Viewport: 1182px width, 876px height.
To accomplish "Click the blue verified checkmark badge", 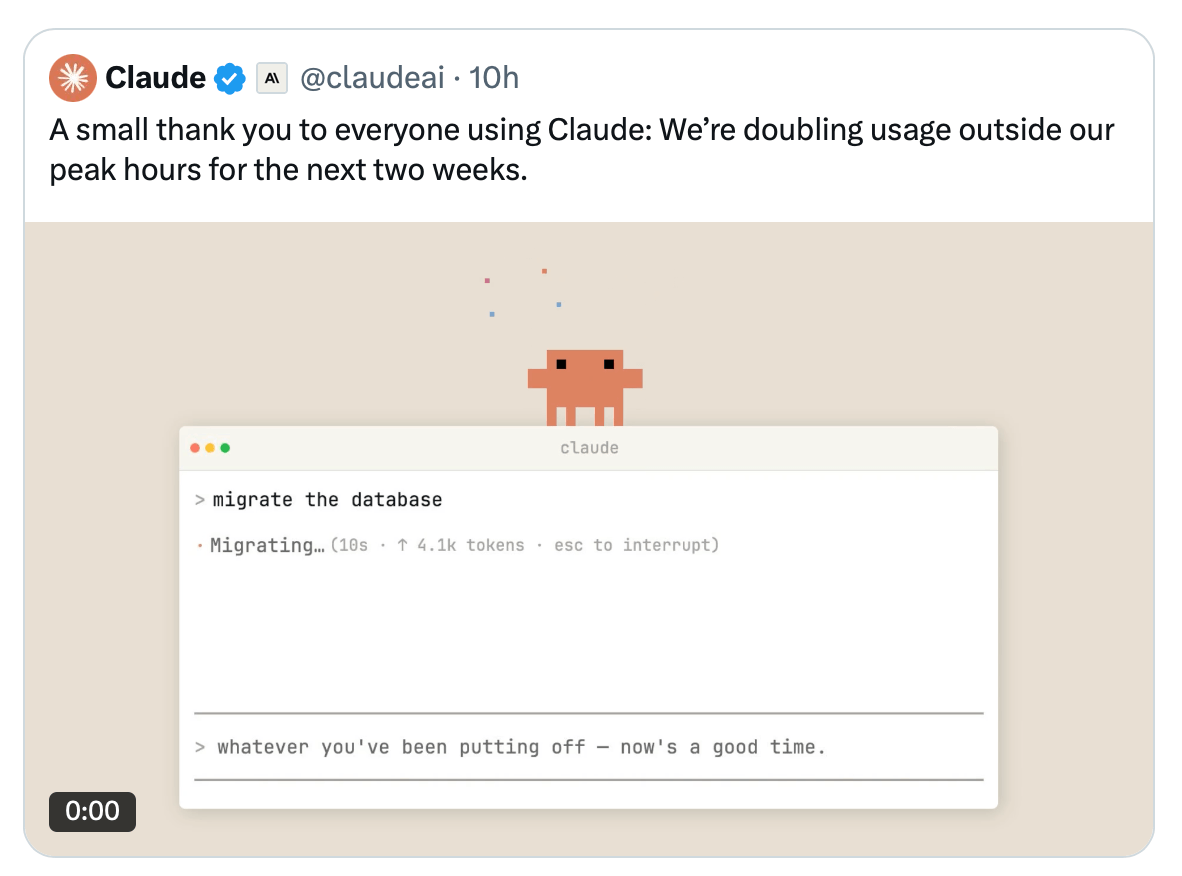I will click(230, 78).
